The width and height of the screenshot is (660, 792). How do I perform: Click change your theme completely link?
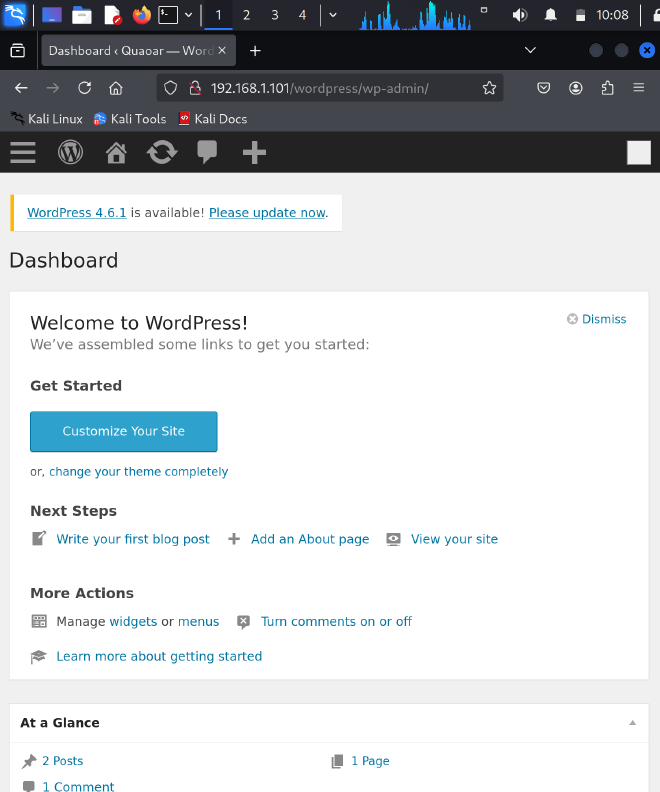(x=138, y=471)
